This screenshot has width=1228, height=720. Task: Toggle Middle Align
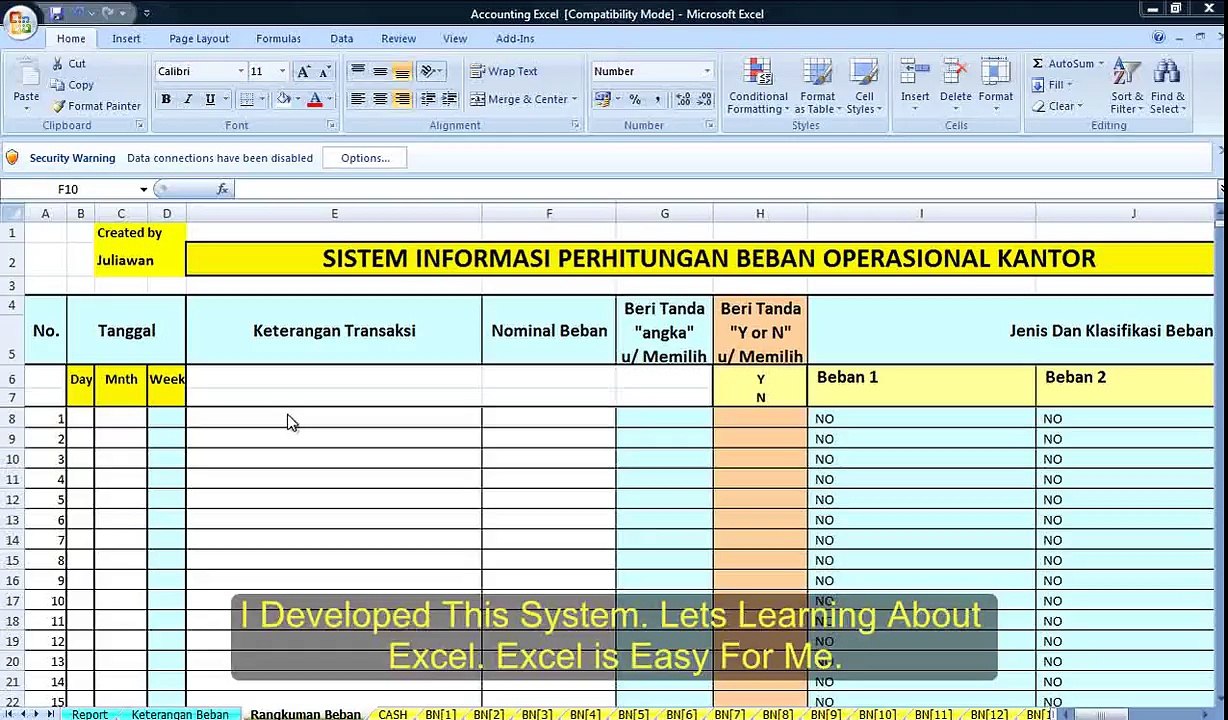pyautogui.click(x=380, y=71)
